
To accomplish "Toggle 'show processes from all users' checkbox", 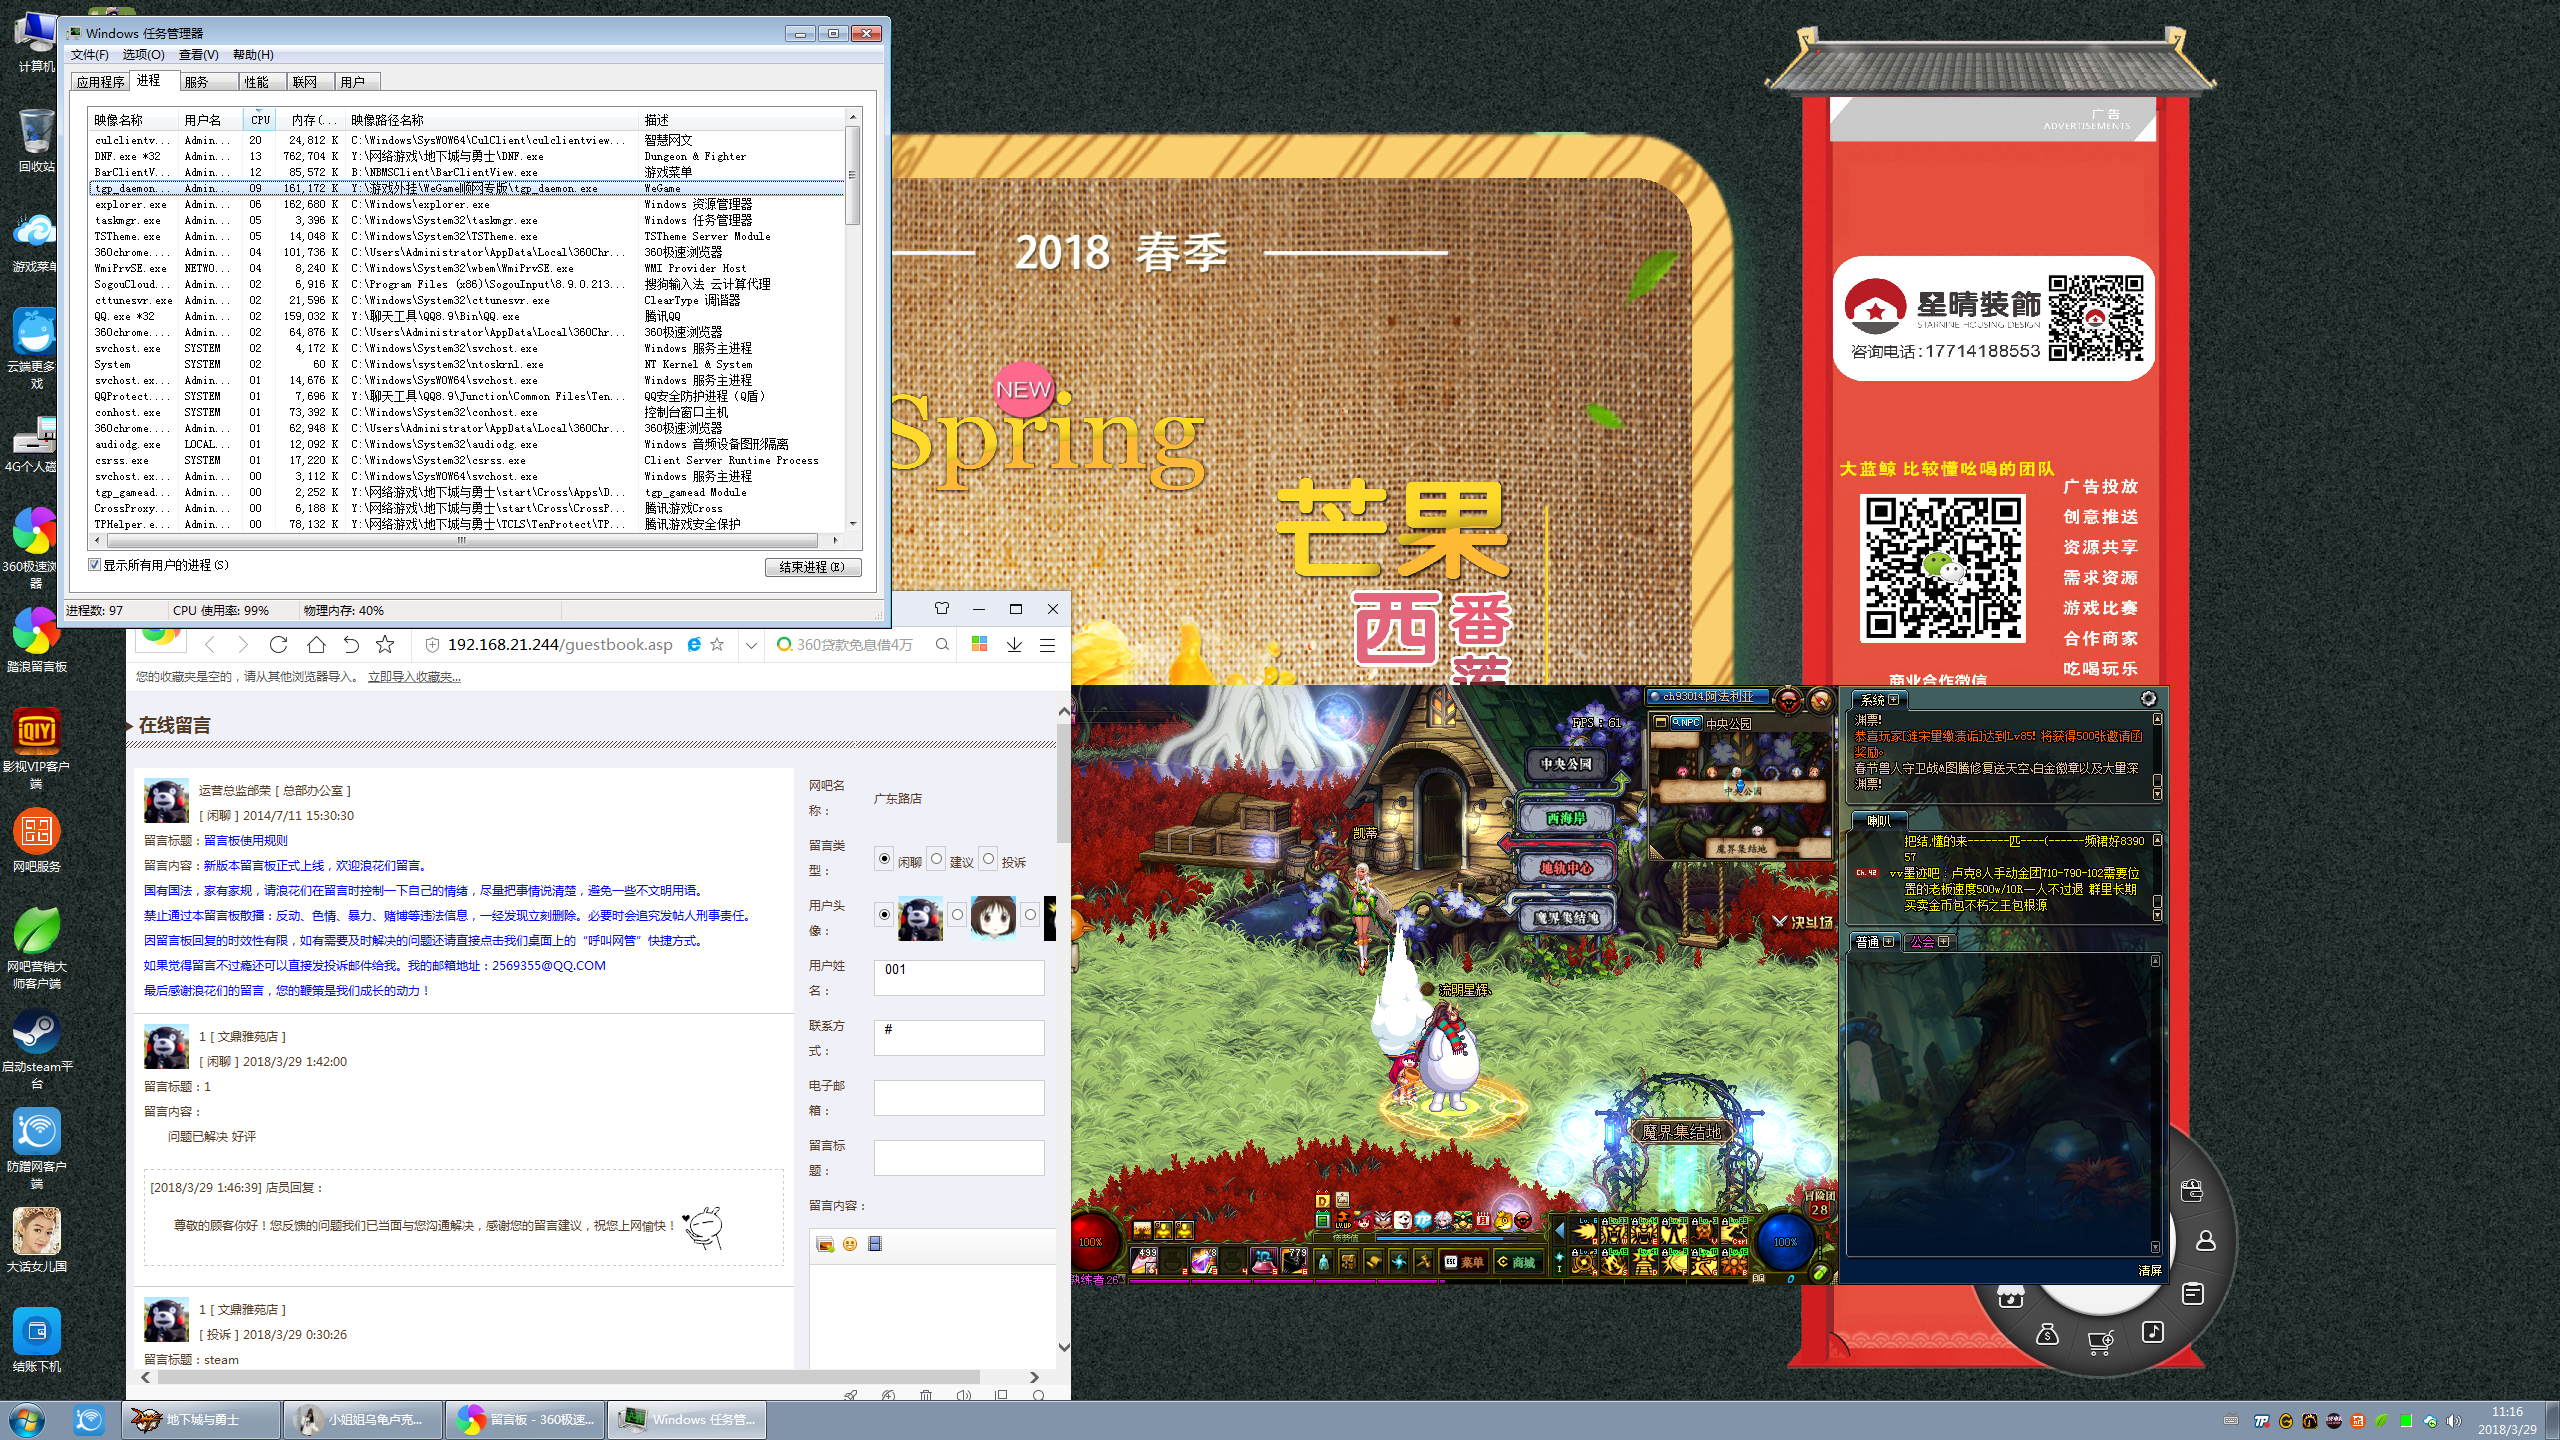I will pyautogui.click(x=95, y=565).
